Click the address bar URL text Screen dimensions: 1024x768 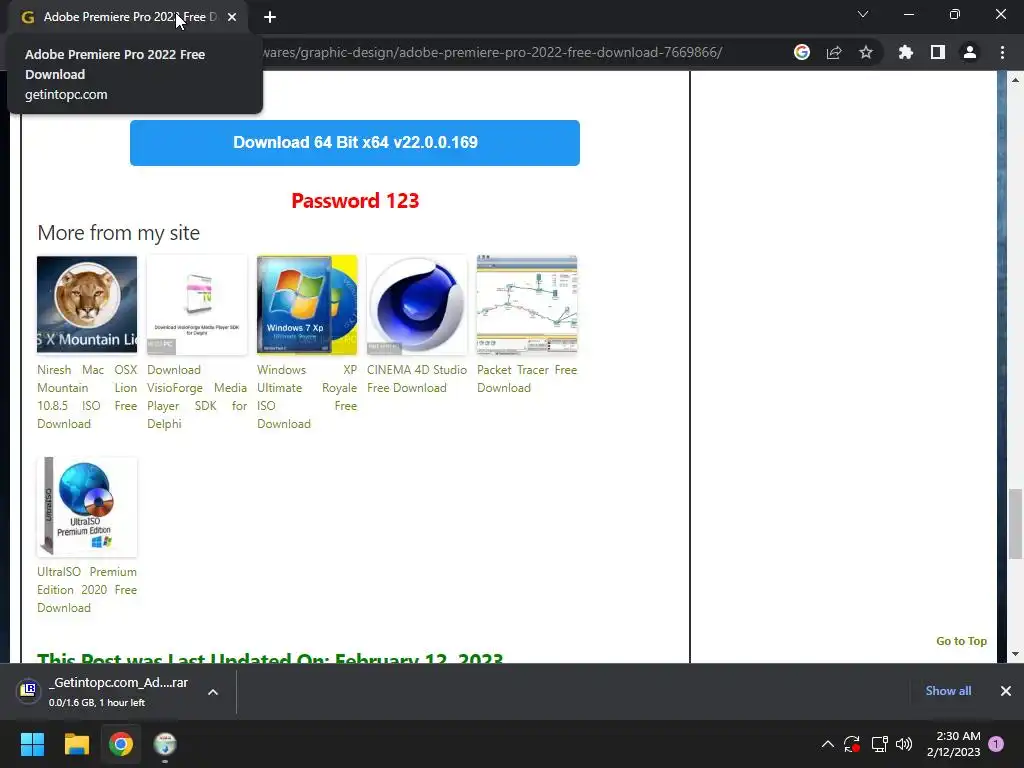[x=492, y=52]
